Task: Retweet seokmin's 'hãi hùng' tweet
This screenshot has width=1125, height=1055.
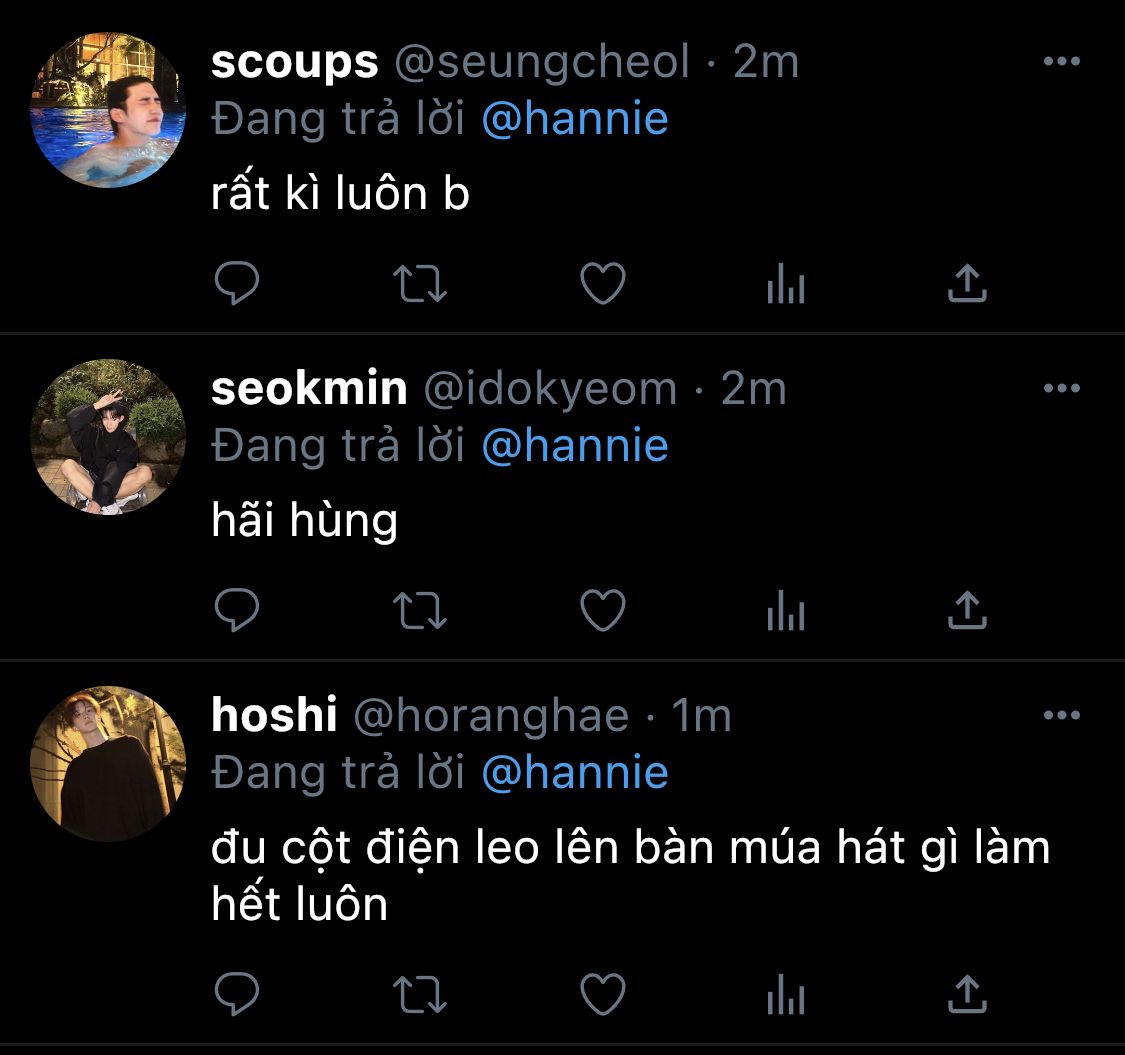Action: pyautogui.click(x=420, y=610)
